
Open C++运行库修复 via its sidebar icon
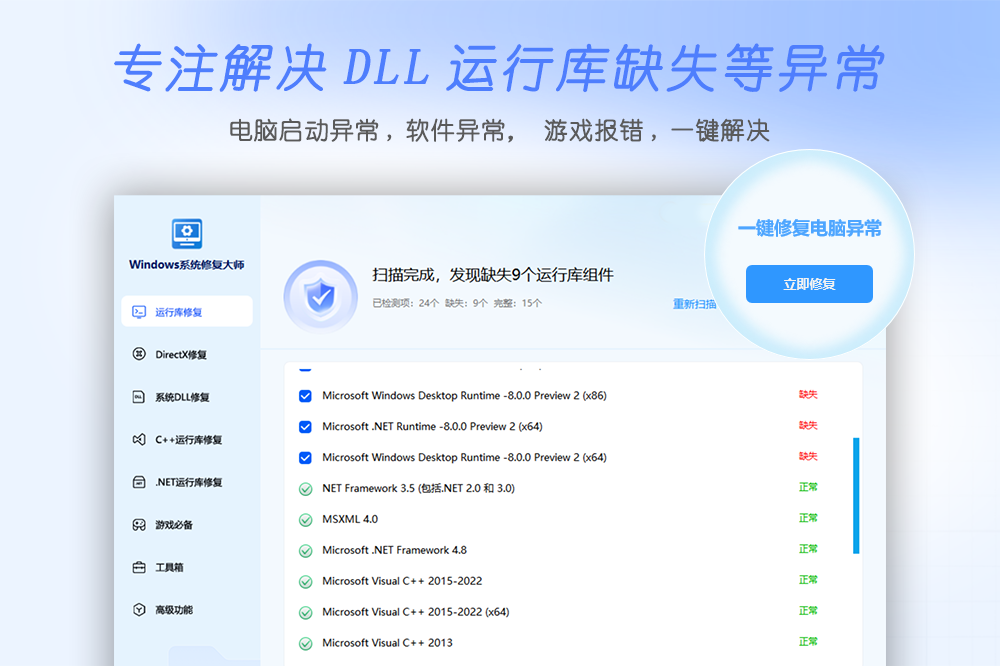pyautogui.click(x=139, y=440)
